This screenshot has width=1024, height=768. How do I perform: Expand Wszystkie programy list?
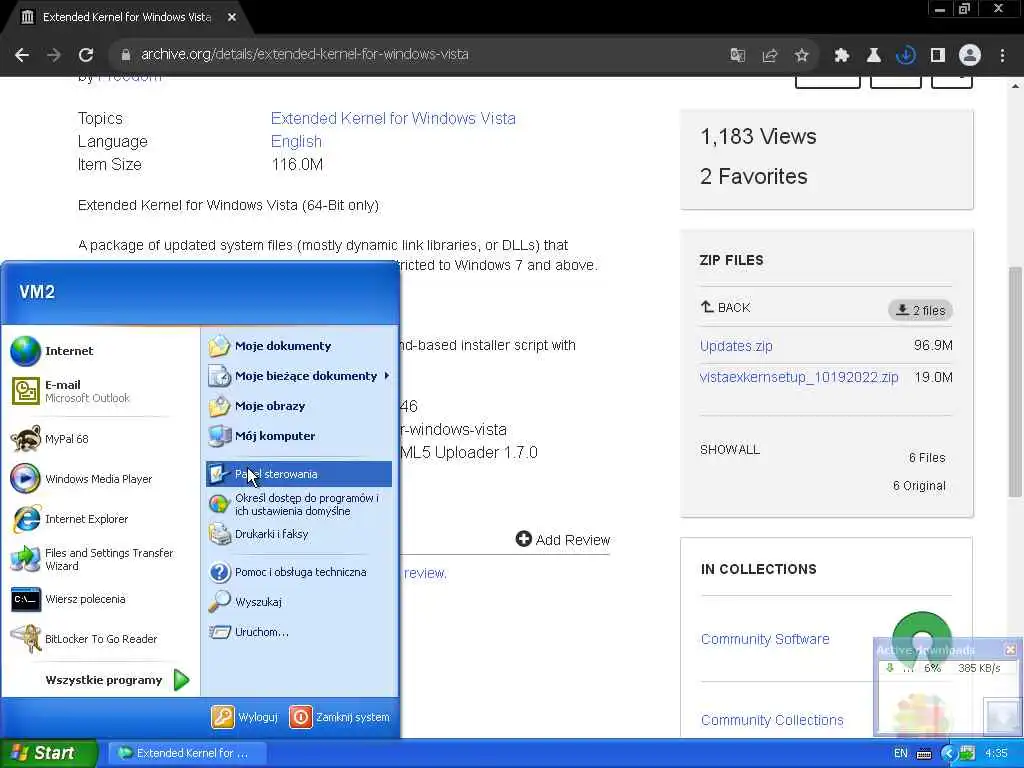tap(116, 680)
